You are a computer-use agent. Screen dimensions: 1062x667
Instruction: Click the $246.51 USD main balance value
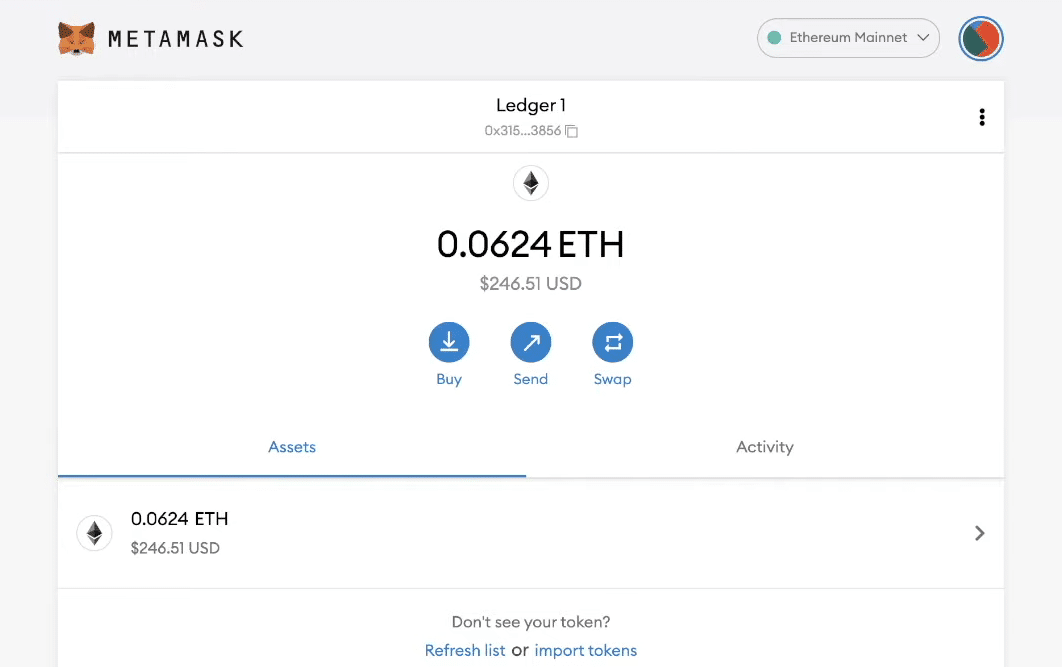pos(531,284)
